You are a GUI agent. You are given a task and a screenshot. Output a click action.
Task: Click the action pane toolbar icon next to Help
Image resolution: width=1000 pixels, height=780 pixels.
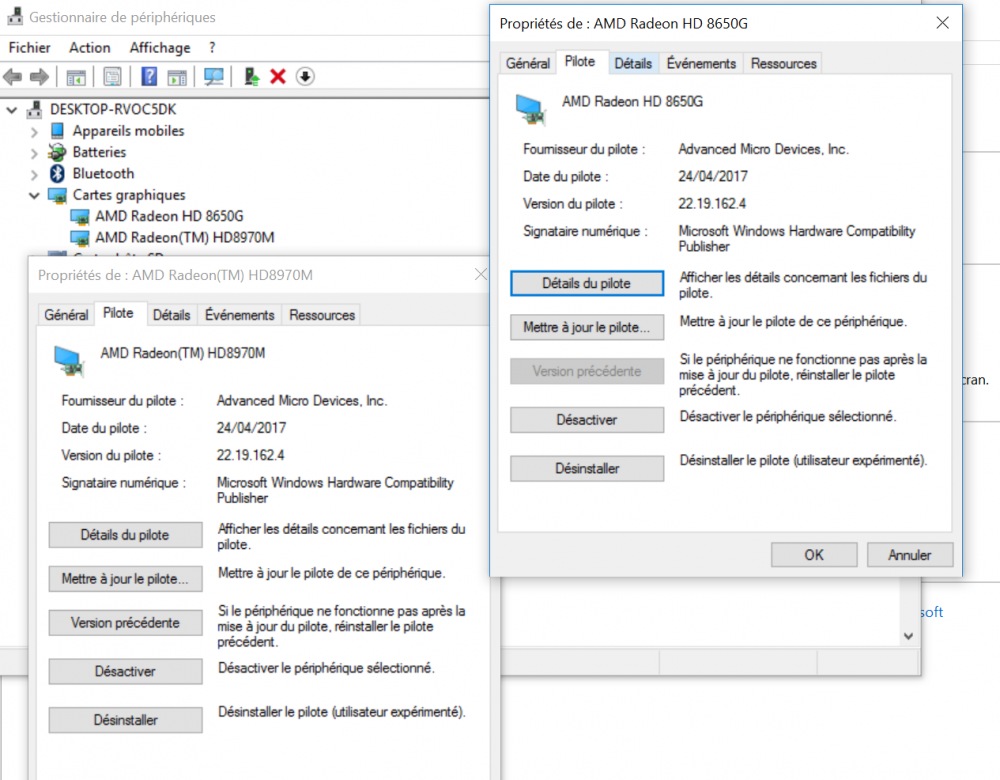point(177,77)
